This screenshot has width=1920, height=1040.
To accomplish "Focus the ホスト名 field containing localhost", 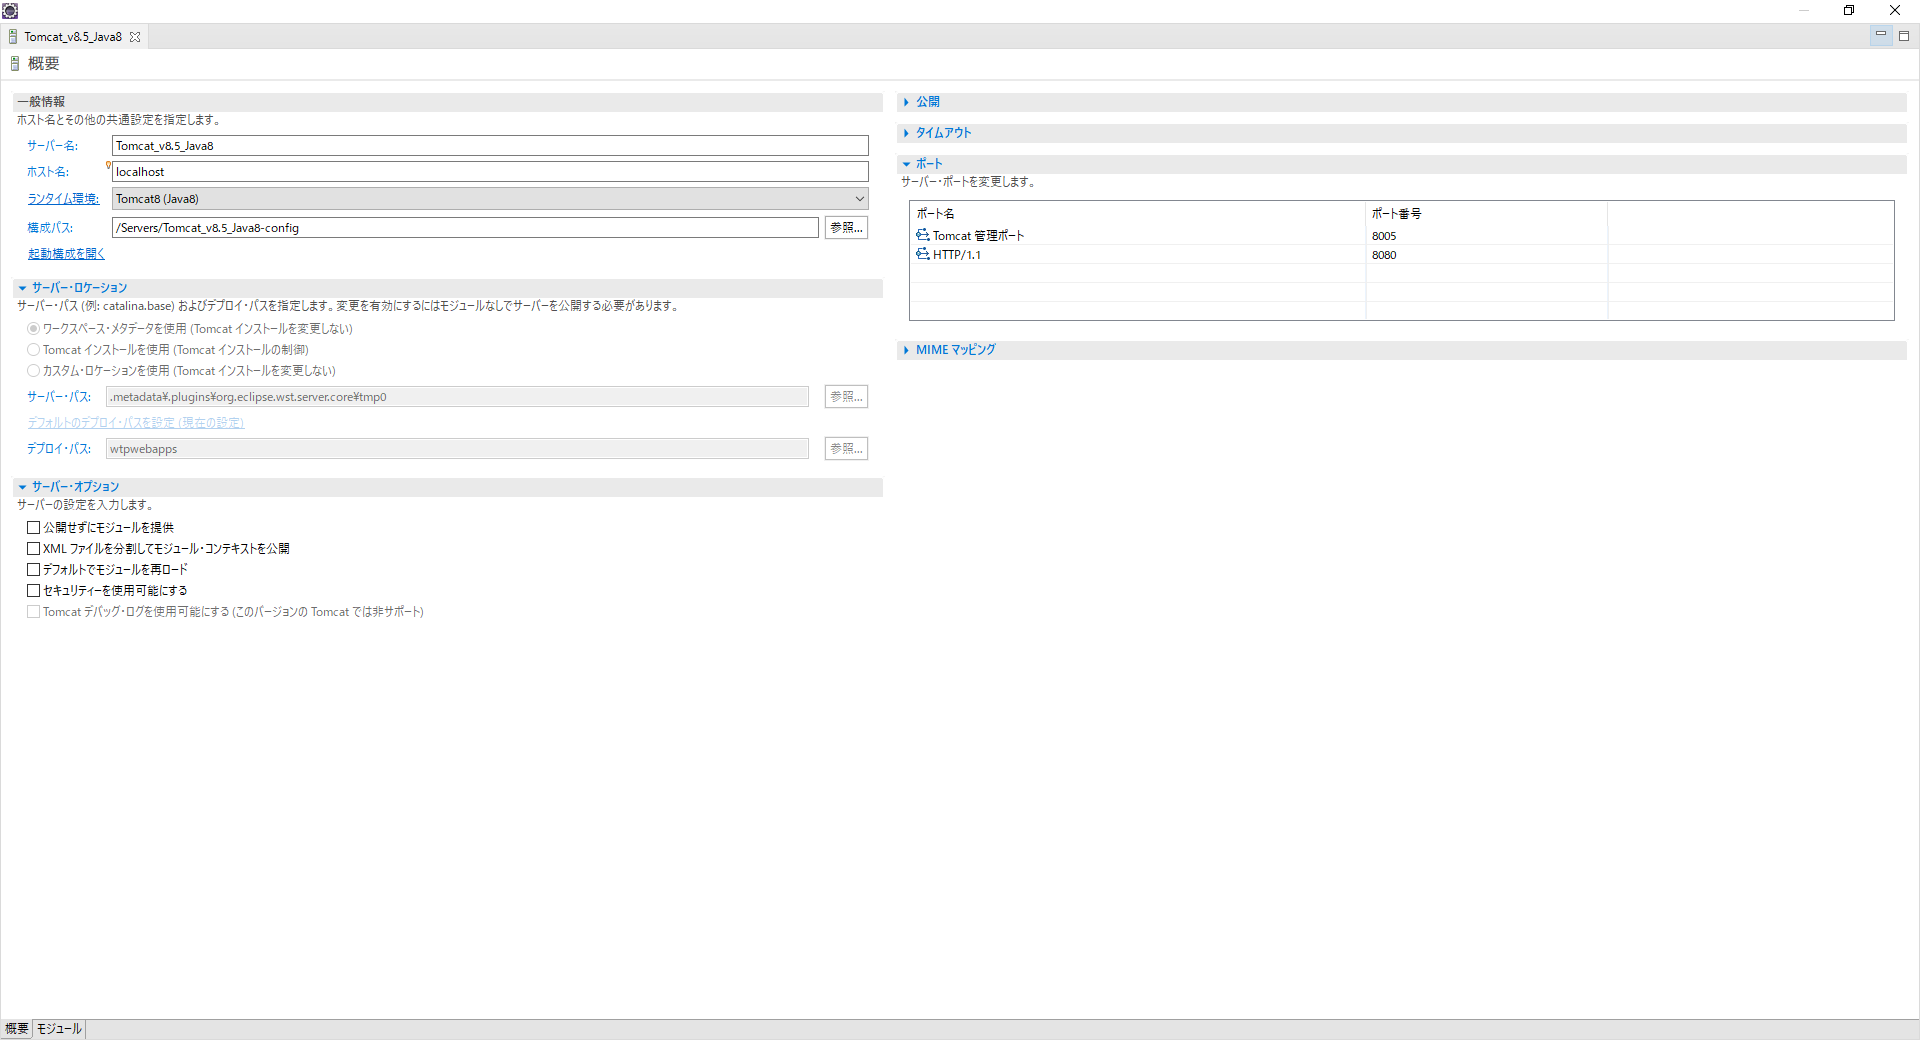I will coord(490,172).
